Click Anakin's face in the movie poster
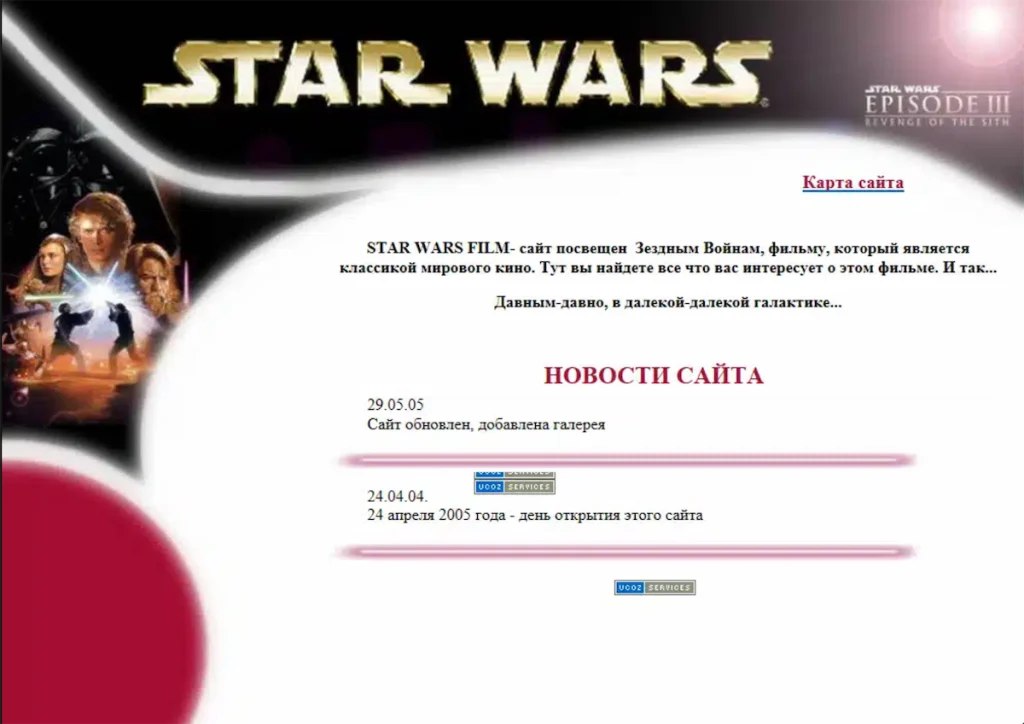The image size is (1024, 724). click(101, 232)
